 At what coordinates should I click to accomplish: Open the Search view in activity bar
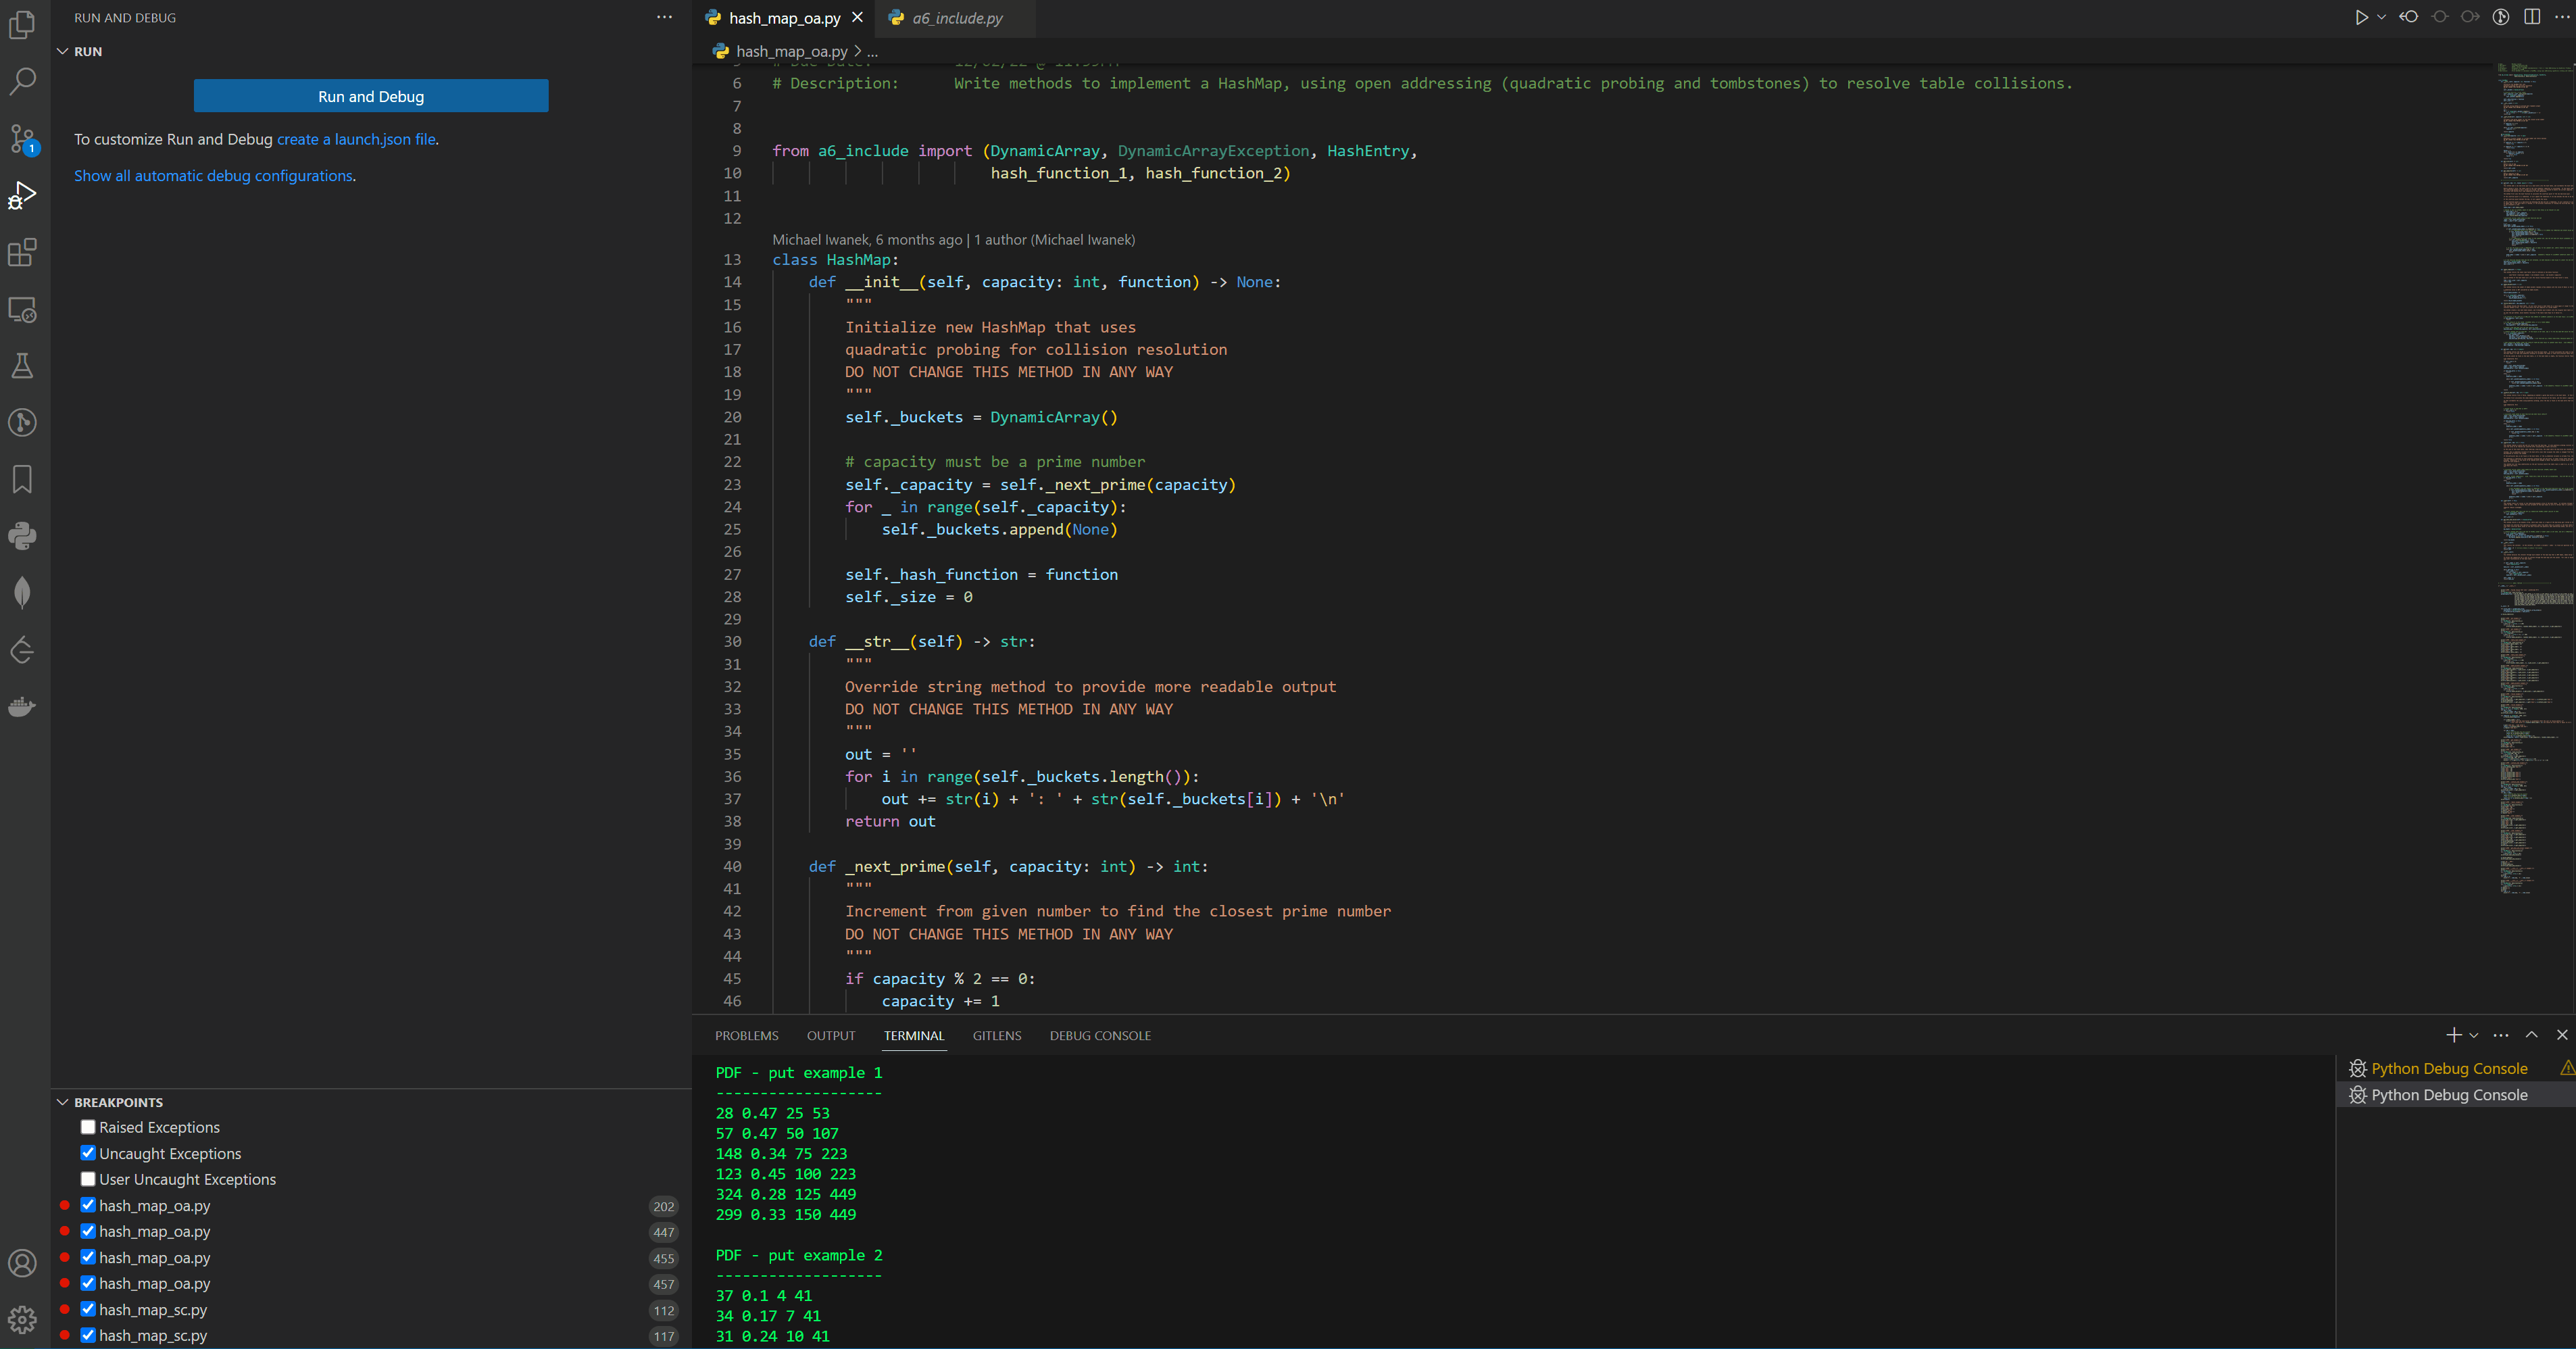pos(22,81)
